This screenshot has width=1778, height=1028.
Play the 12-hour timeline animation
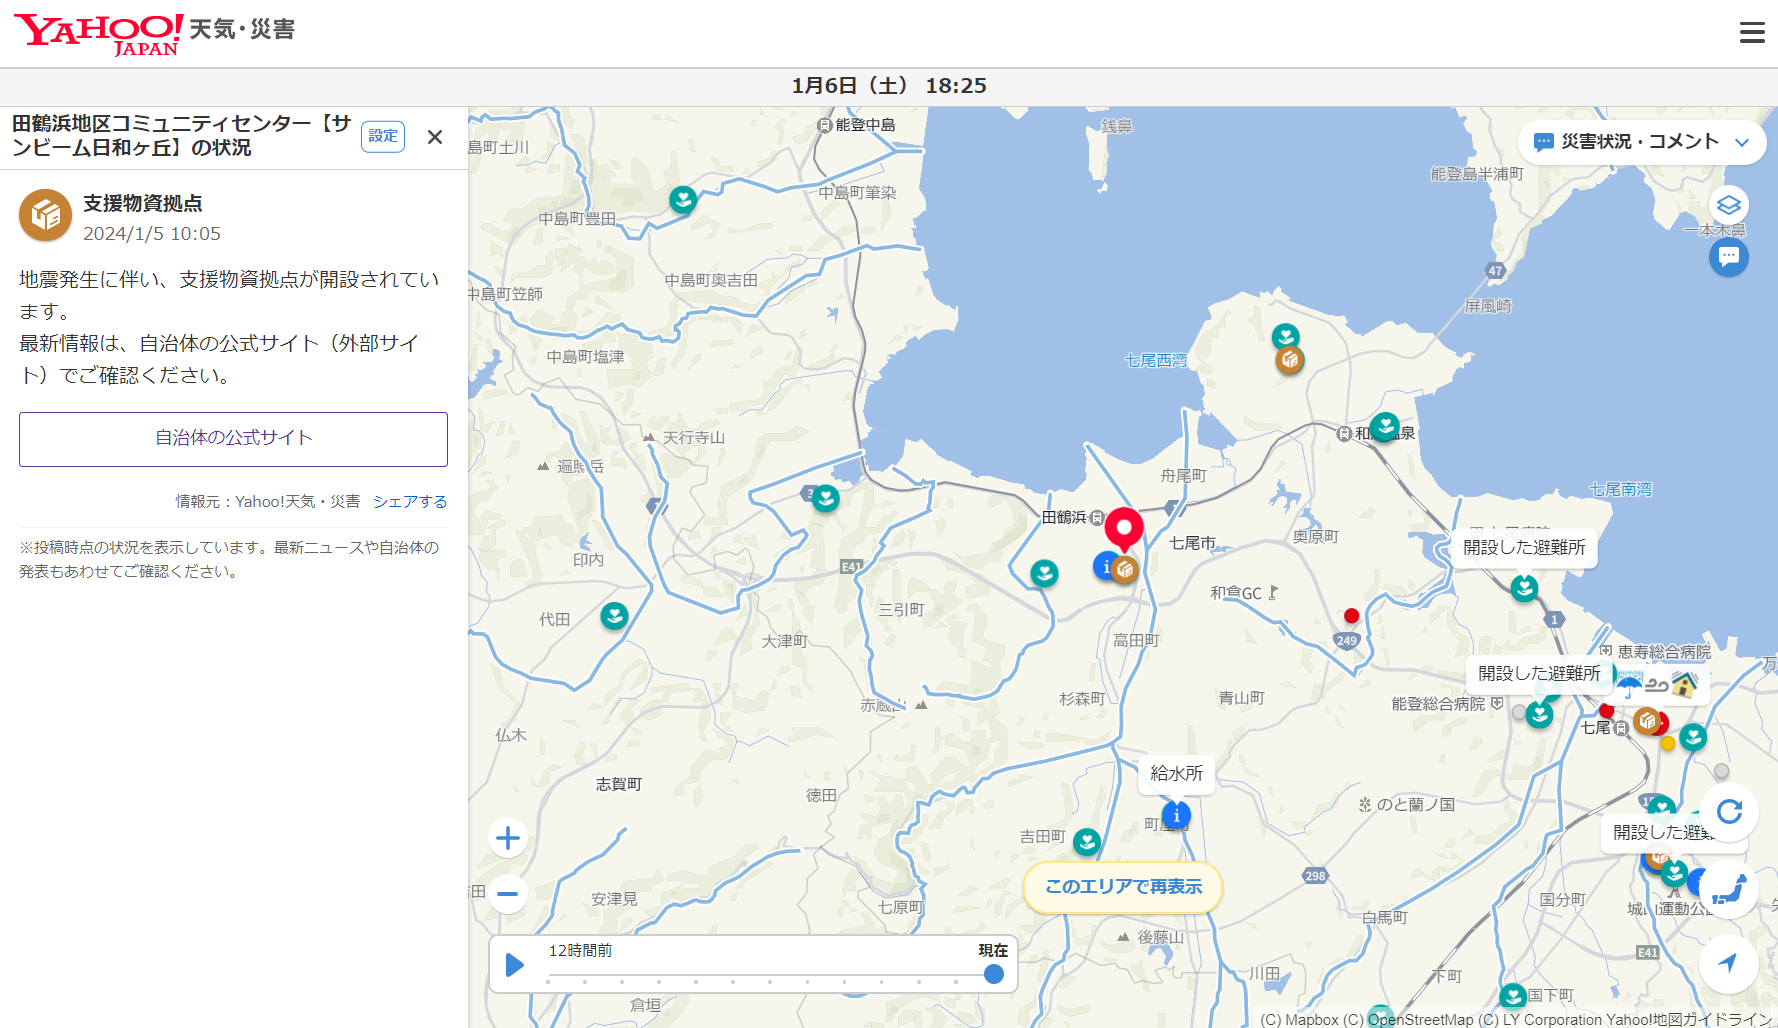(x=515, y=965)
